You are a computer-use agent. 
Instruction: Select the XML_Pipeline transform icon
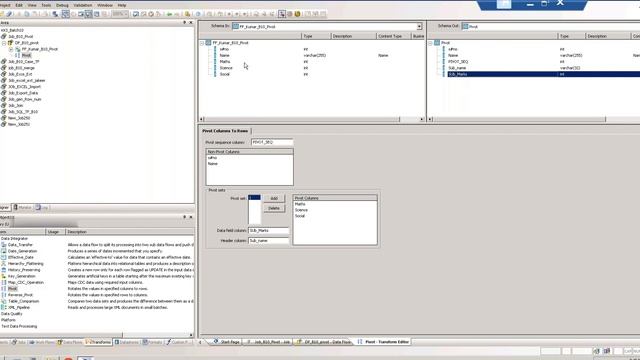4,307
